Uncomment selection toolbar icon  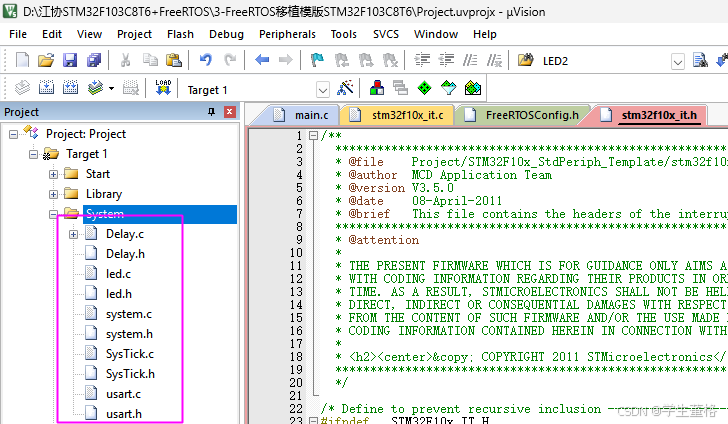click(494, 60)
